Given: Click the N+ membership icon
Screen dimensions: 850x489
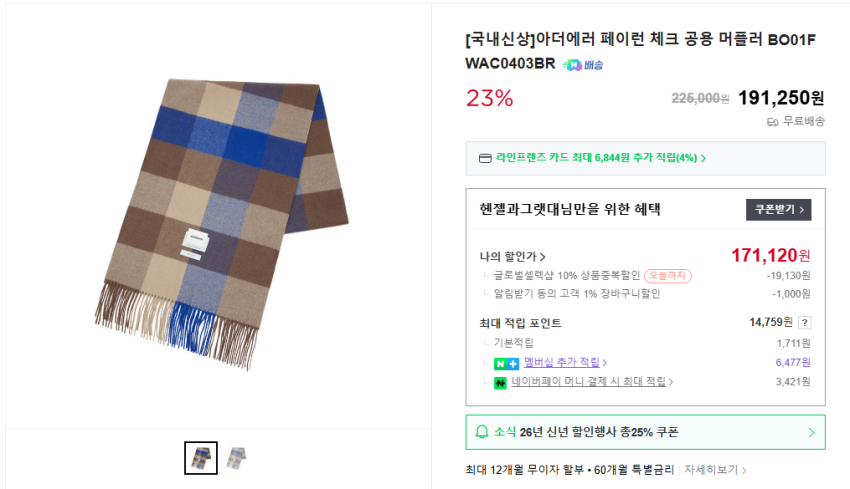Looking at the screenshot, I should [x=505, y=362].
